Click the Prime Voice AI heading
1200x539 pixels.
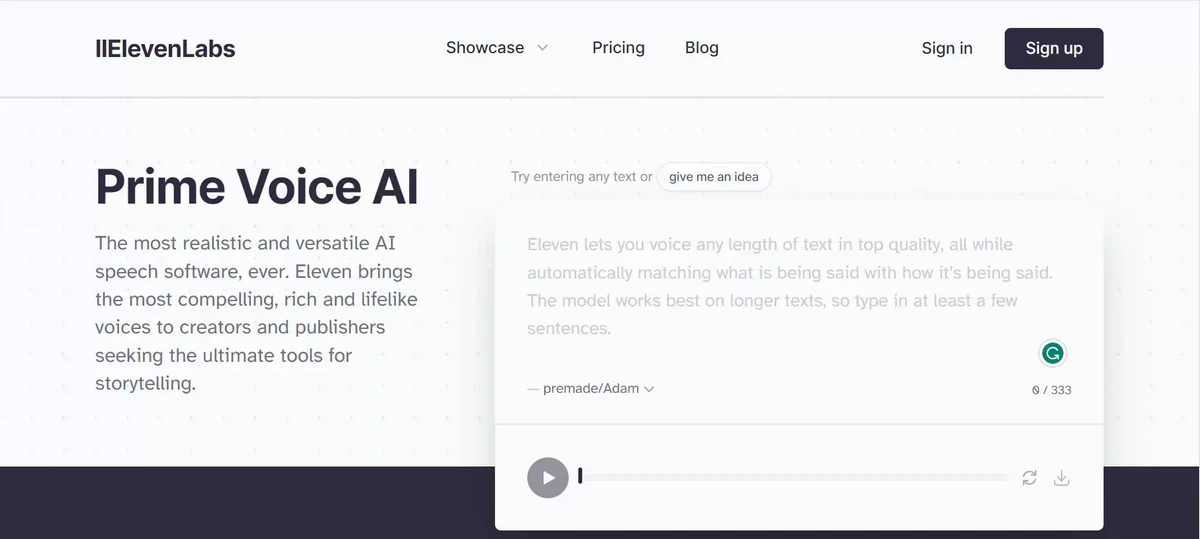tap(257, 187)
